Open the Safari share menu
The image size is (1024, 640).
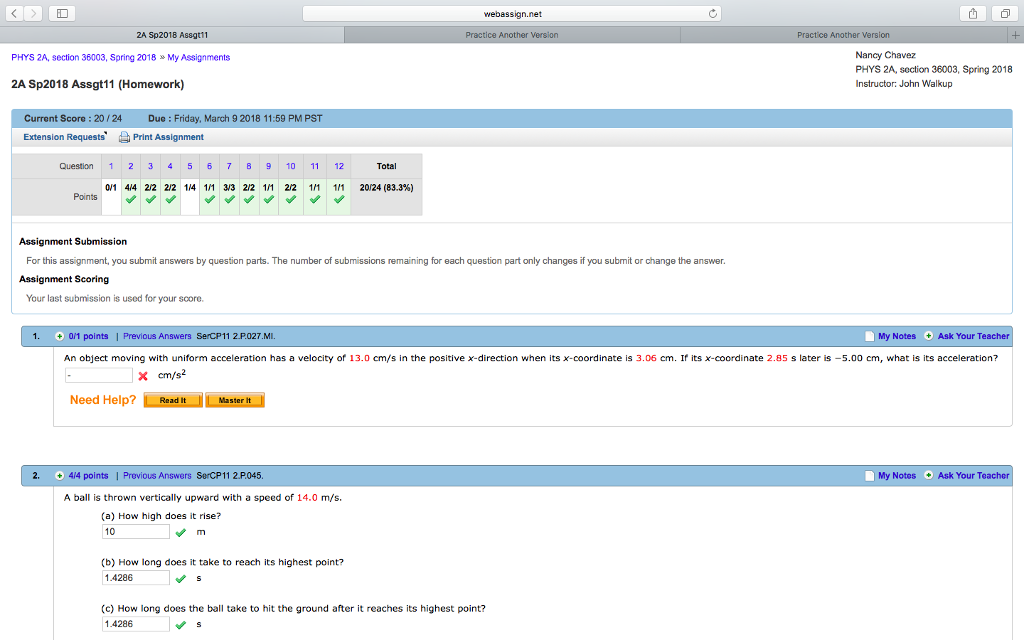(x=972, y=13)
